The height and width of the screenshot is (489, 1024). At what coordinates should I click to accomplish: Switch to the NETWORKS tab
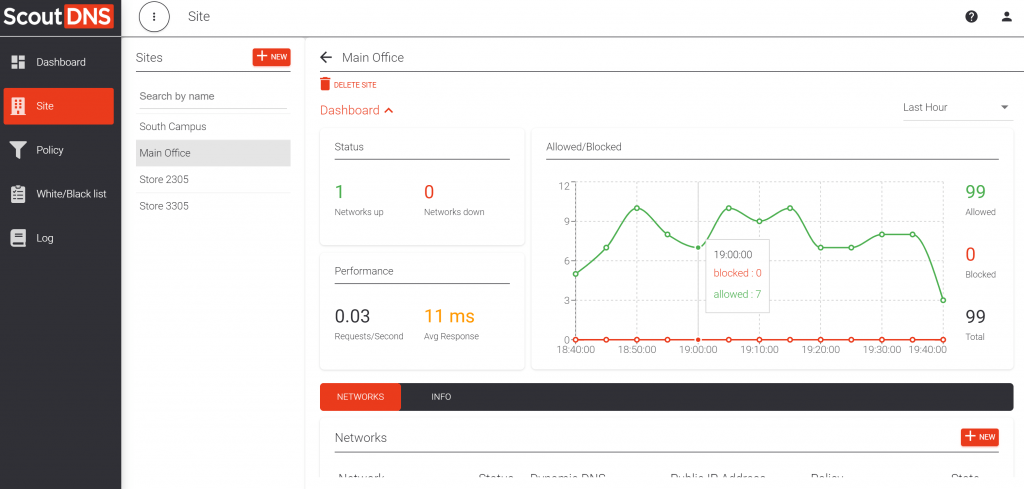[360, 397]
